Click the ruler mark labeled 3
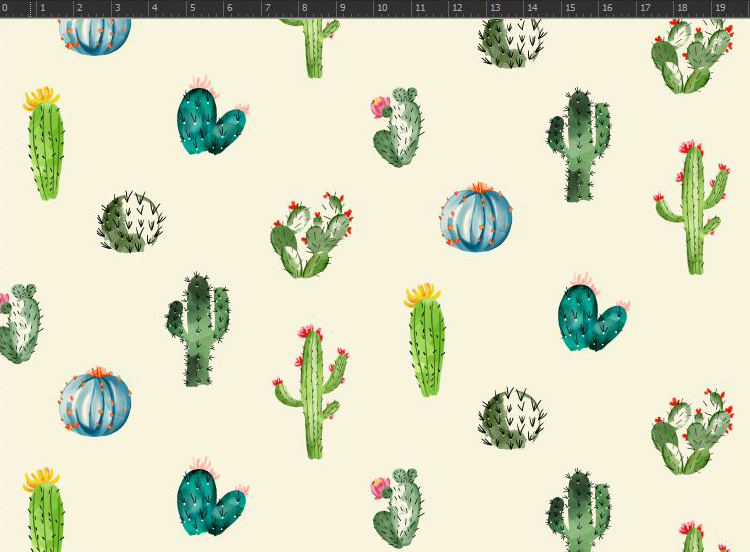Viewport: 750px width, 552px height. click(118, 8)
